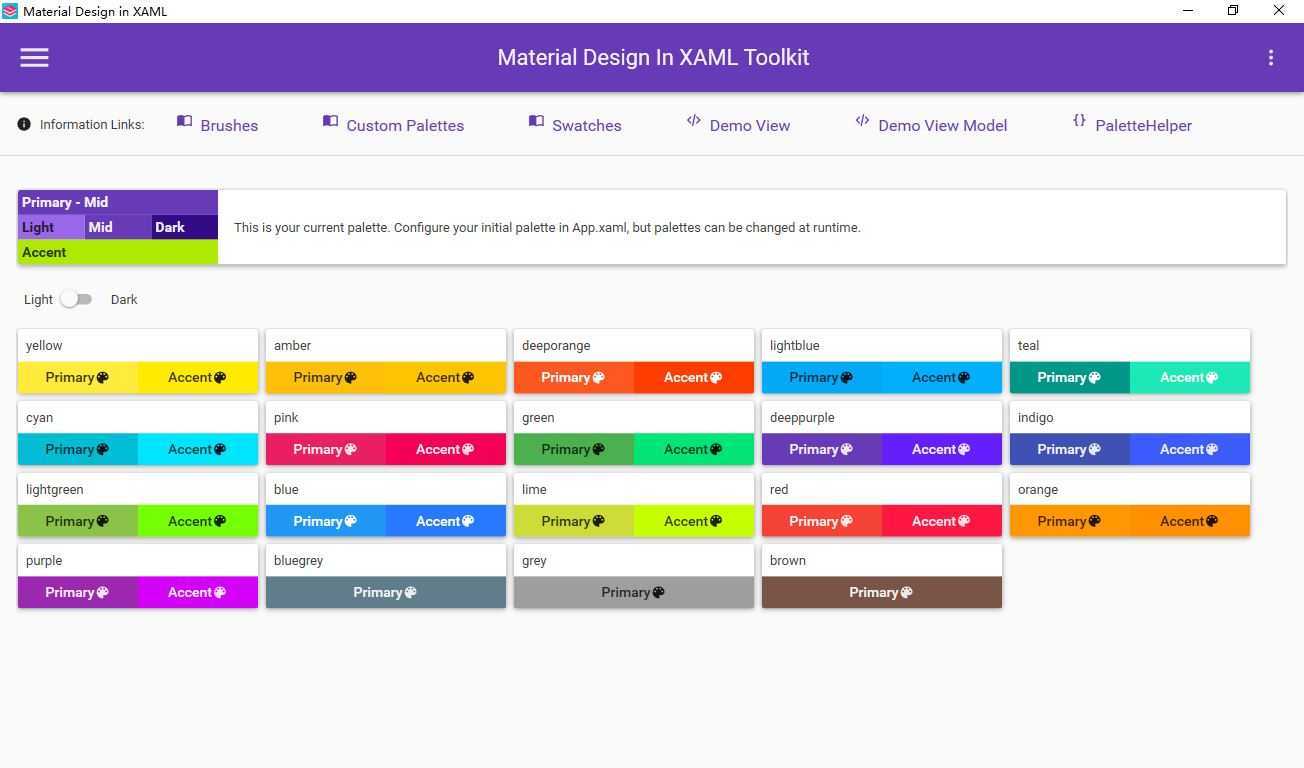
Task: Click the Mid primary hue swatch
Action: click(118, 227)
